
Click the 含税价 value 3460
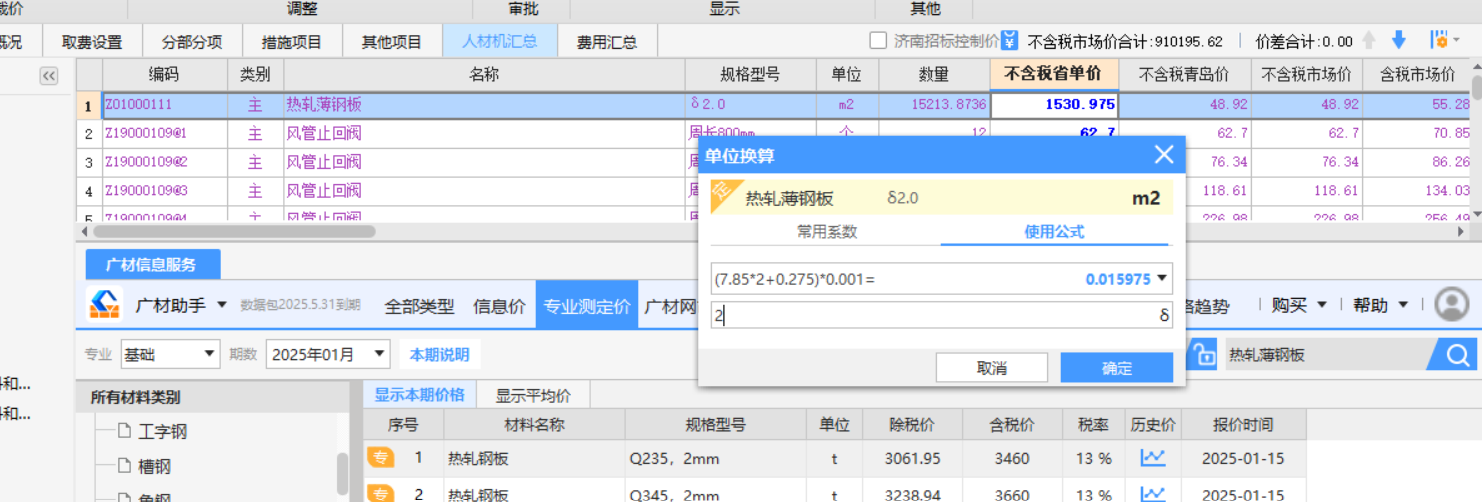click(x=1012, y=458)
